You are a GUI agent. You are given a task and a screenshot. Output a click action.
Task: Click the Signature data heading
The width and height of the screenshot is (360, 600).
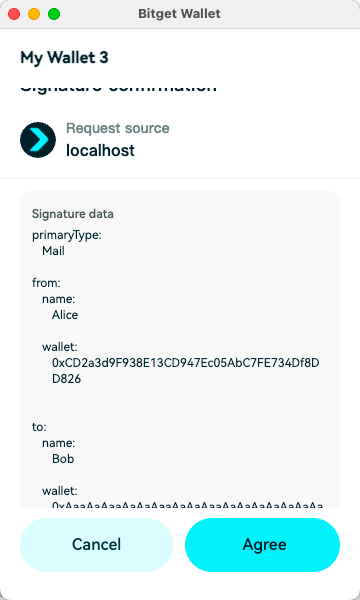pyautogui.click(x=73, y=214)
